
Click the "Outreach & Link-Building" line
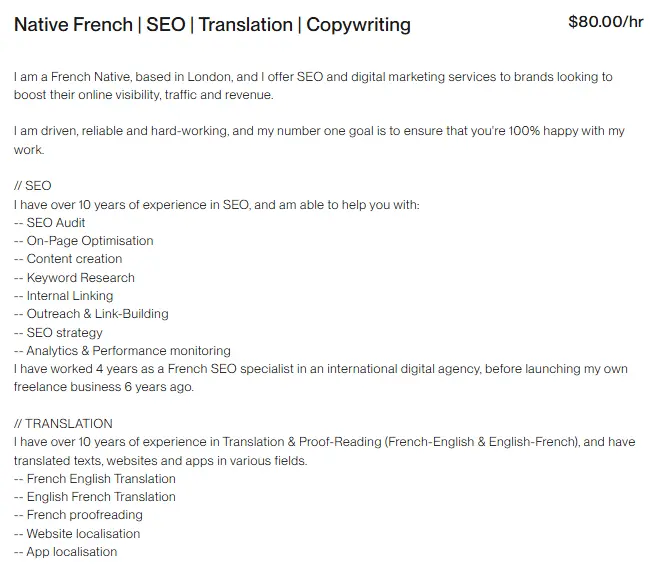coord(97,314)
